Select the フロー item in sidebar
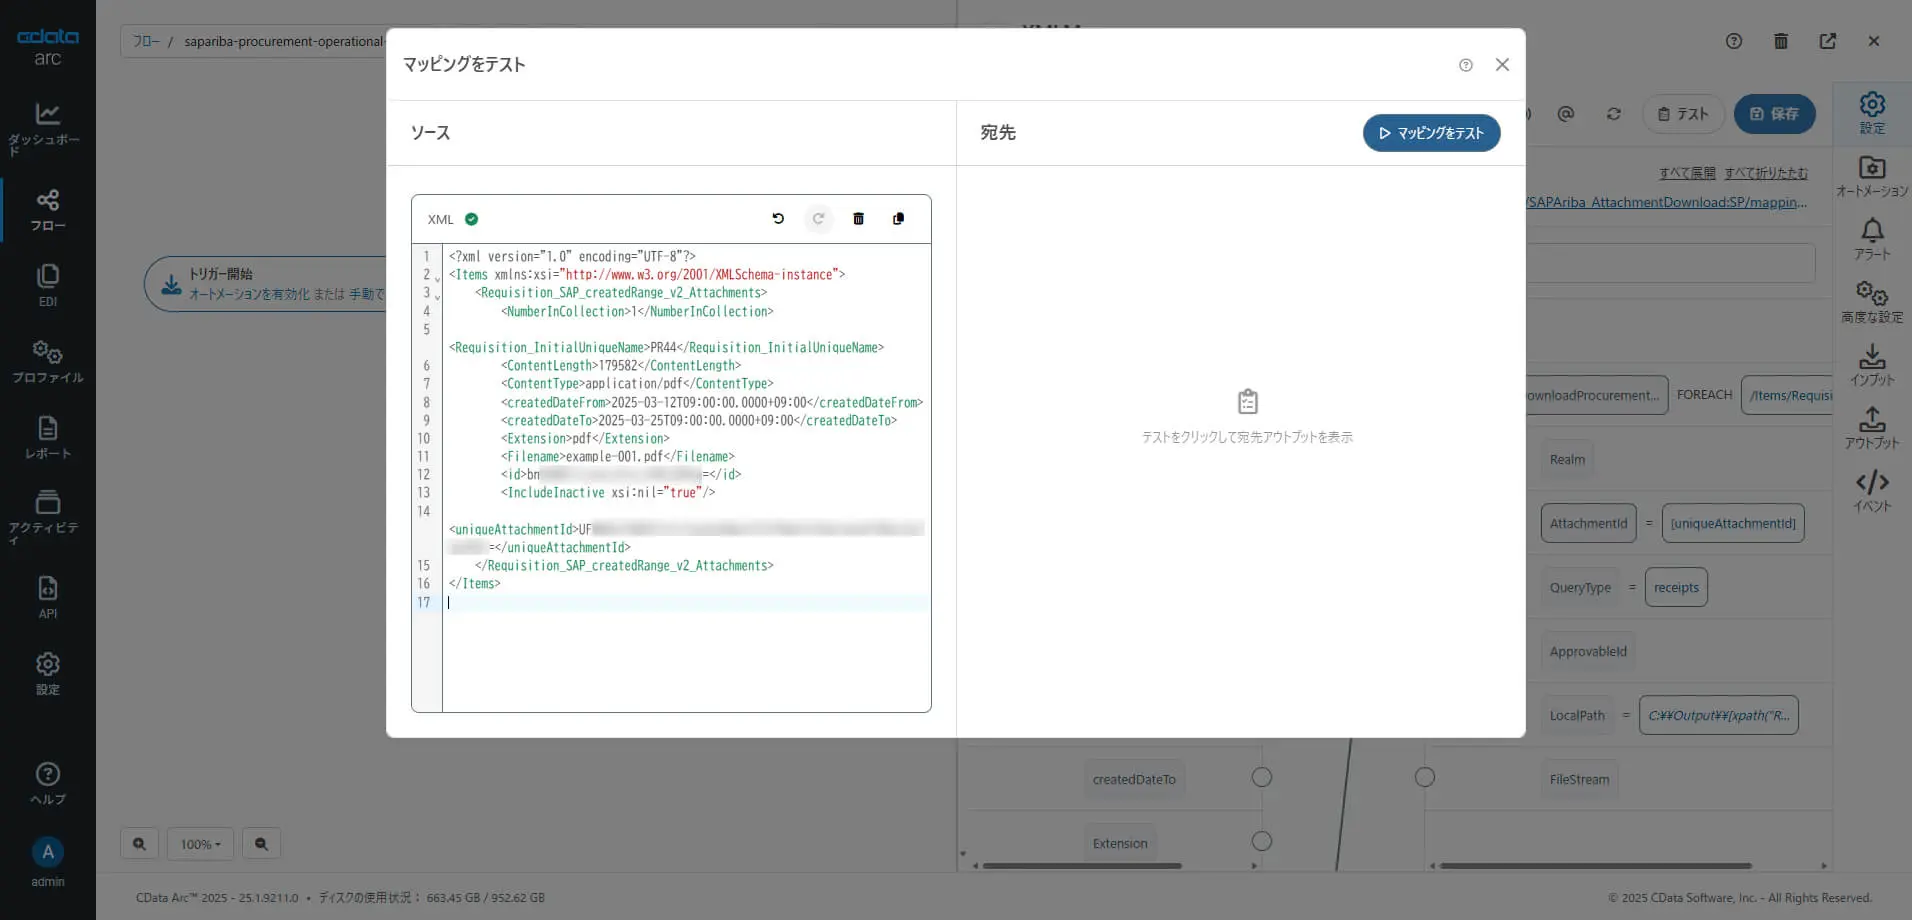This screenshot has height=920, width=1912. [47, 209]
